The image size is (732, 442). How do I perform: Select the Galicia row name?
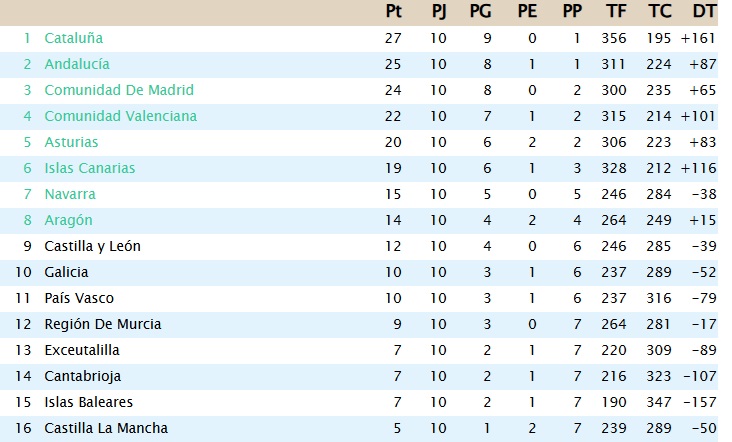point(66,272)
